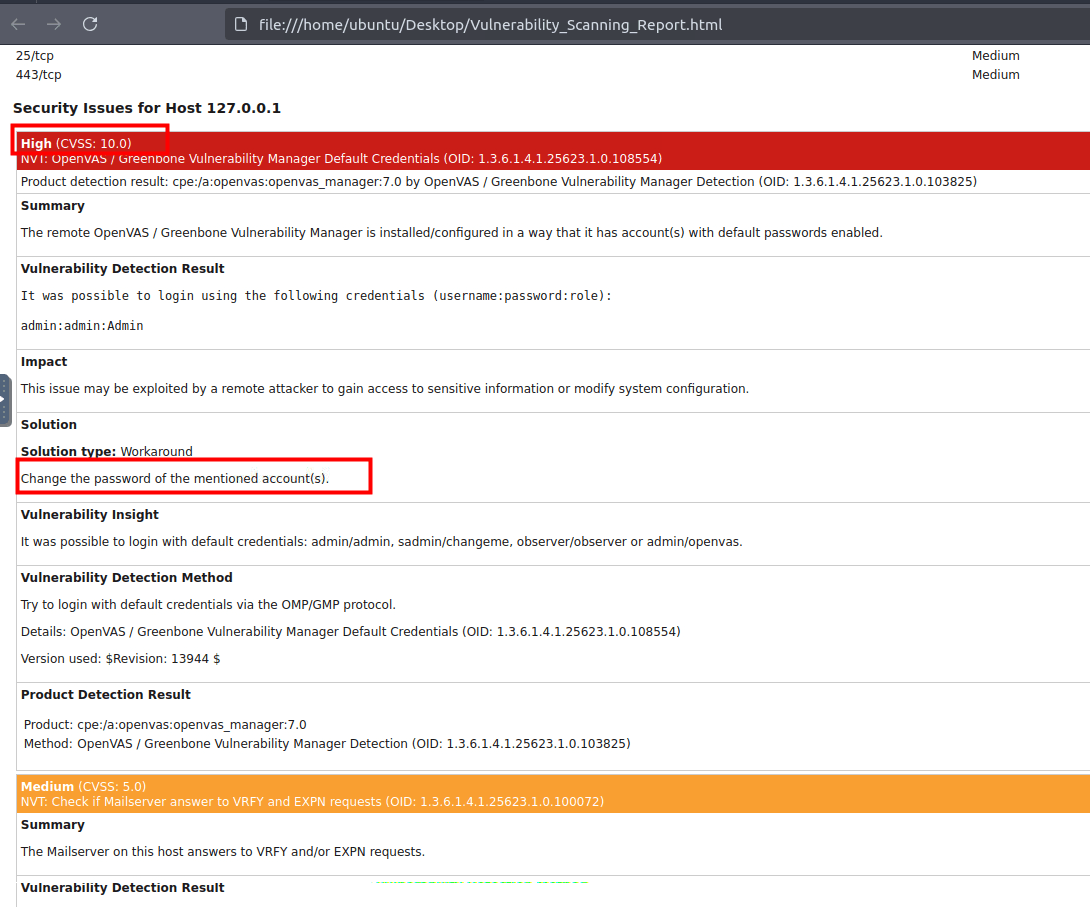
Task: Click the NVT Mailserver VRFY and EXPN title
Action: coord(312,801)
